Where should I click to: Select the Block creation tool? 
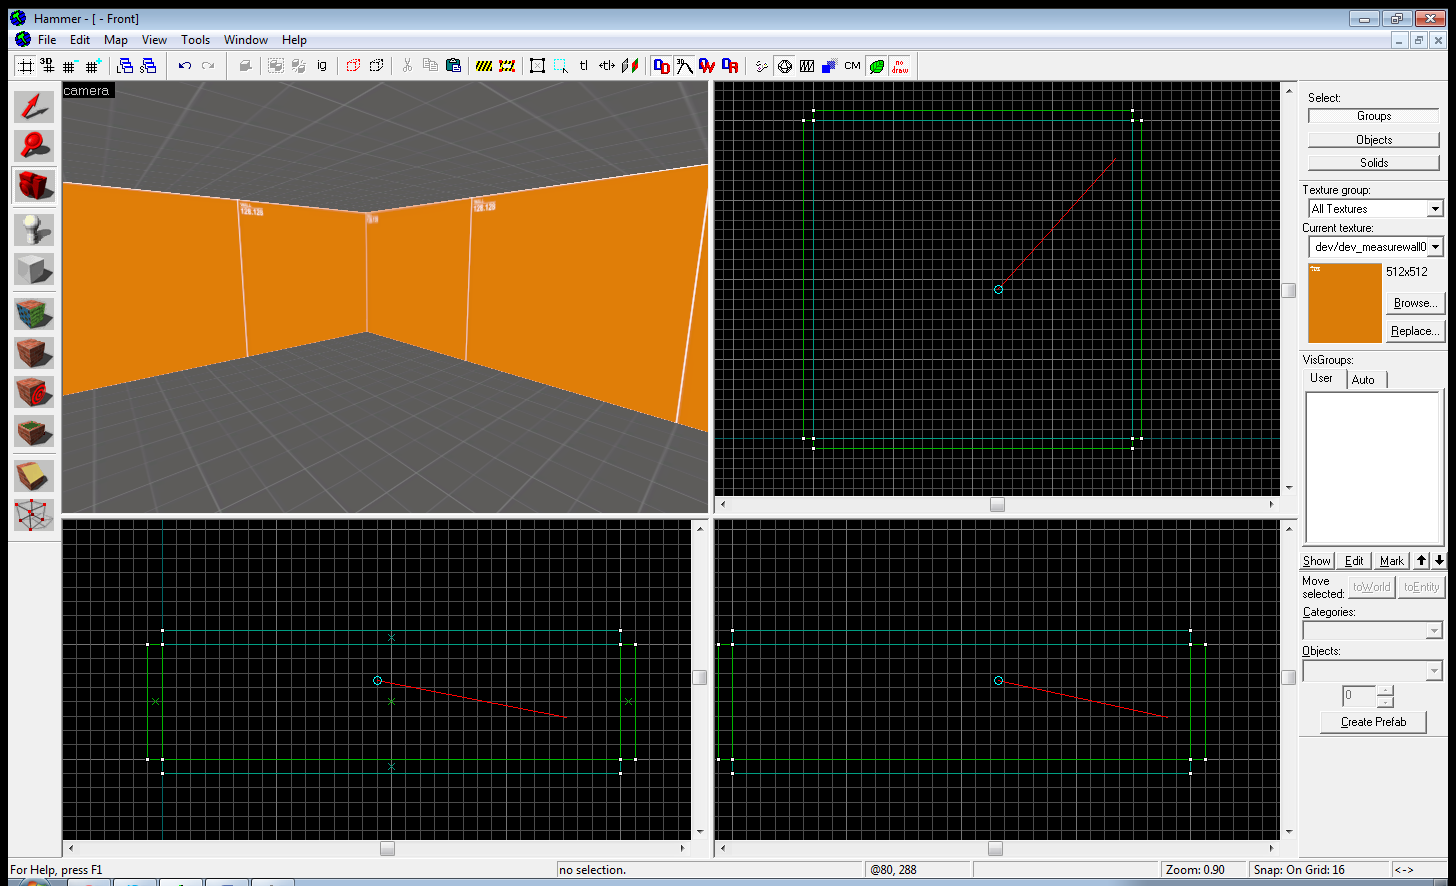pyautogui.click(x=34, y=269)
